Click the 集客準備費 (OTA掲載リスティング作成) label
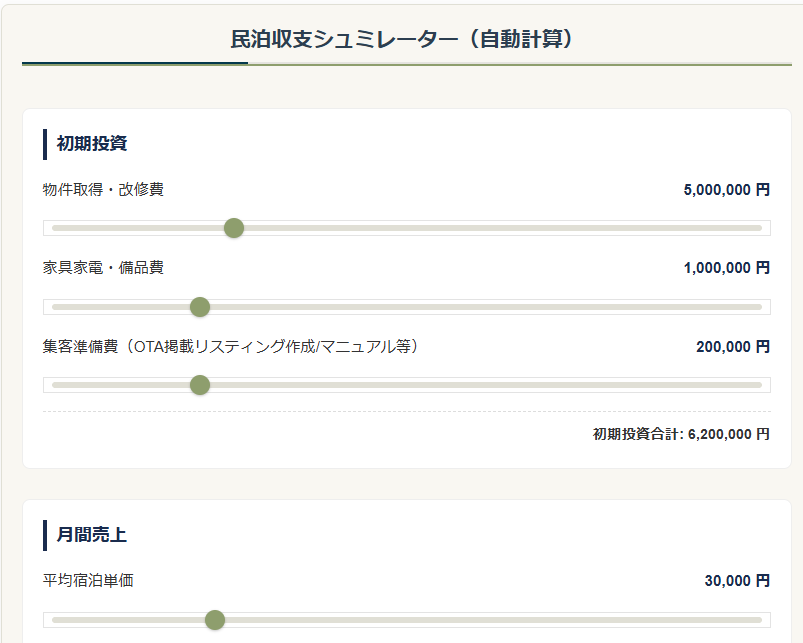Screen dimensions: 803x643 click(230, 347)
